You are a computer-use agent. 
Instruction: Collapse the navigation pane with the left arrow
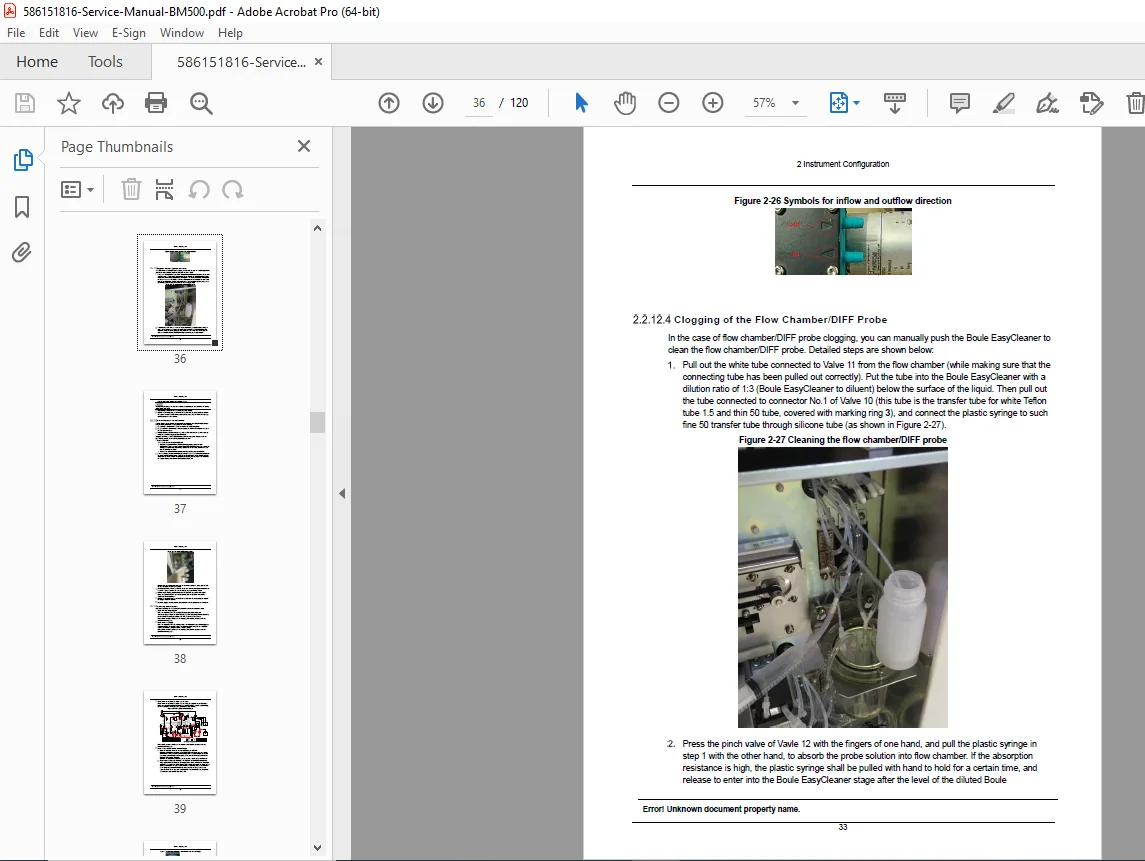[x=342, y=494]
